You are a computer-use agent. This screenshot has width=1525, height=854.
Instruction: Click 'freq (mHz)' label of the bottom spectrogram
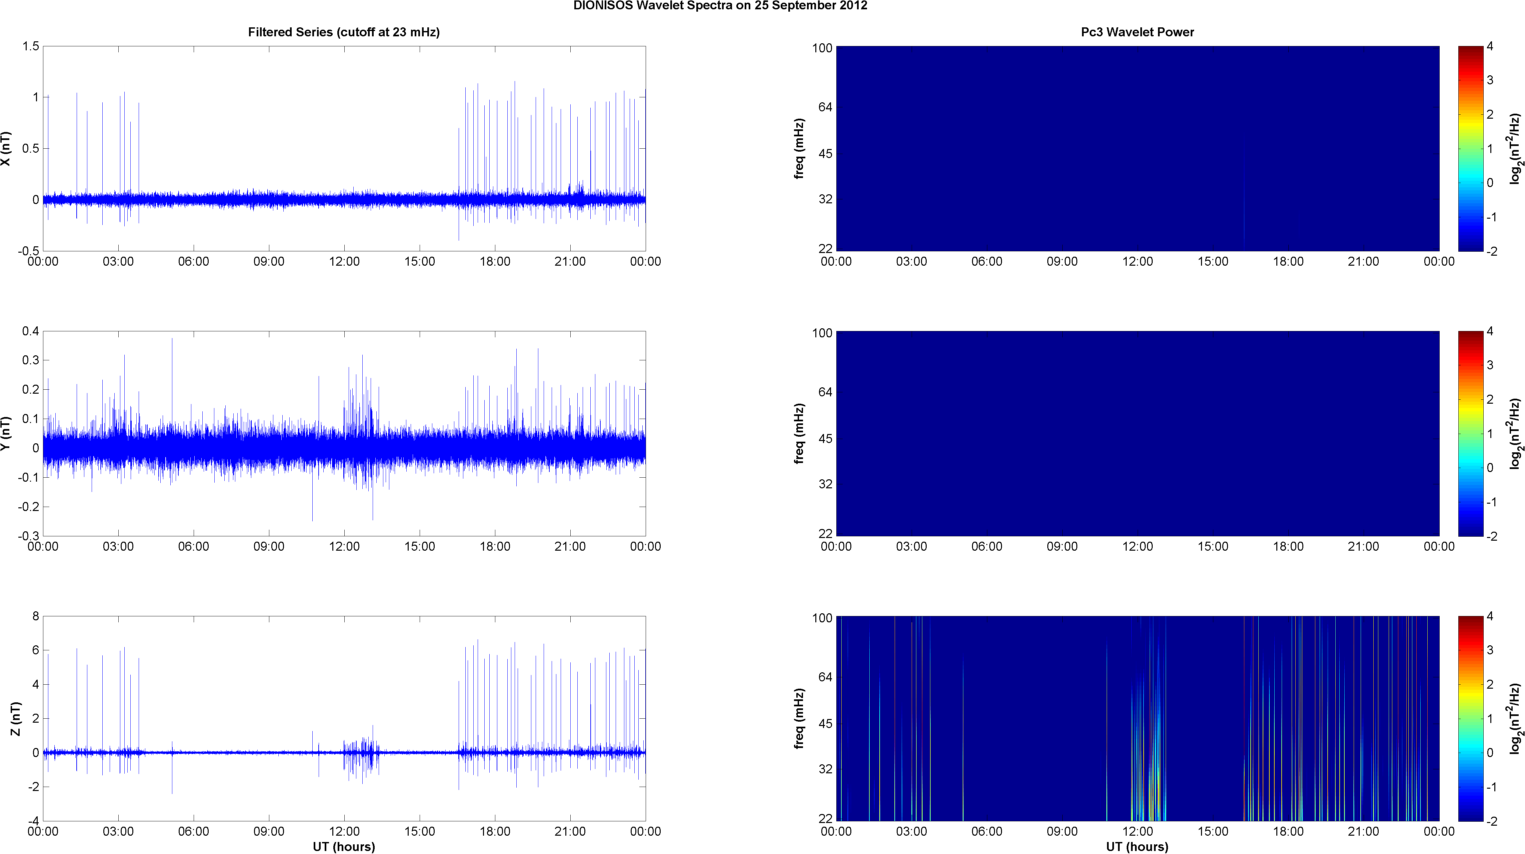[800, 718]
